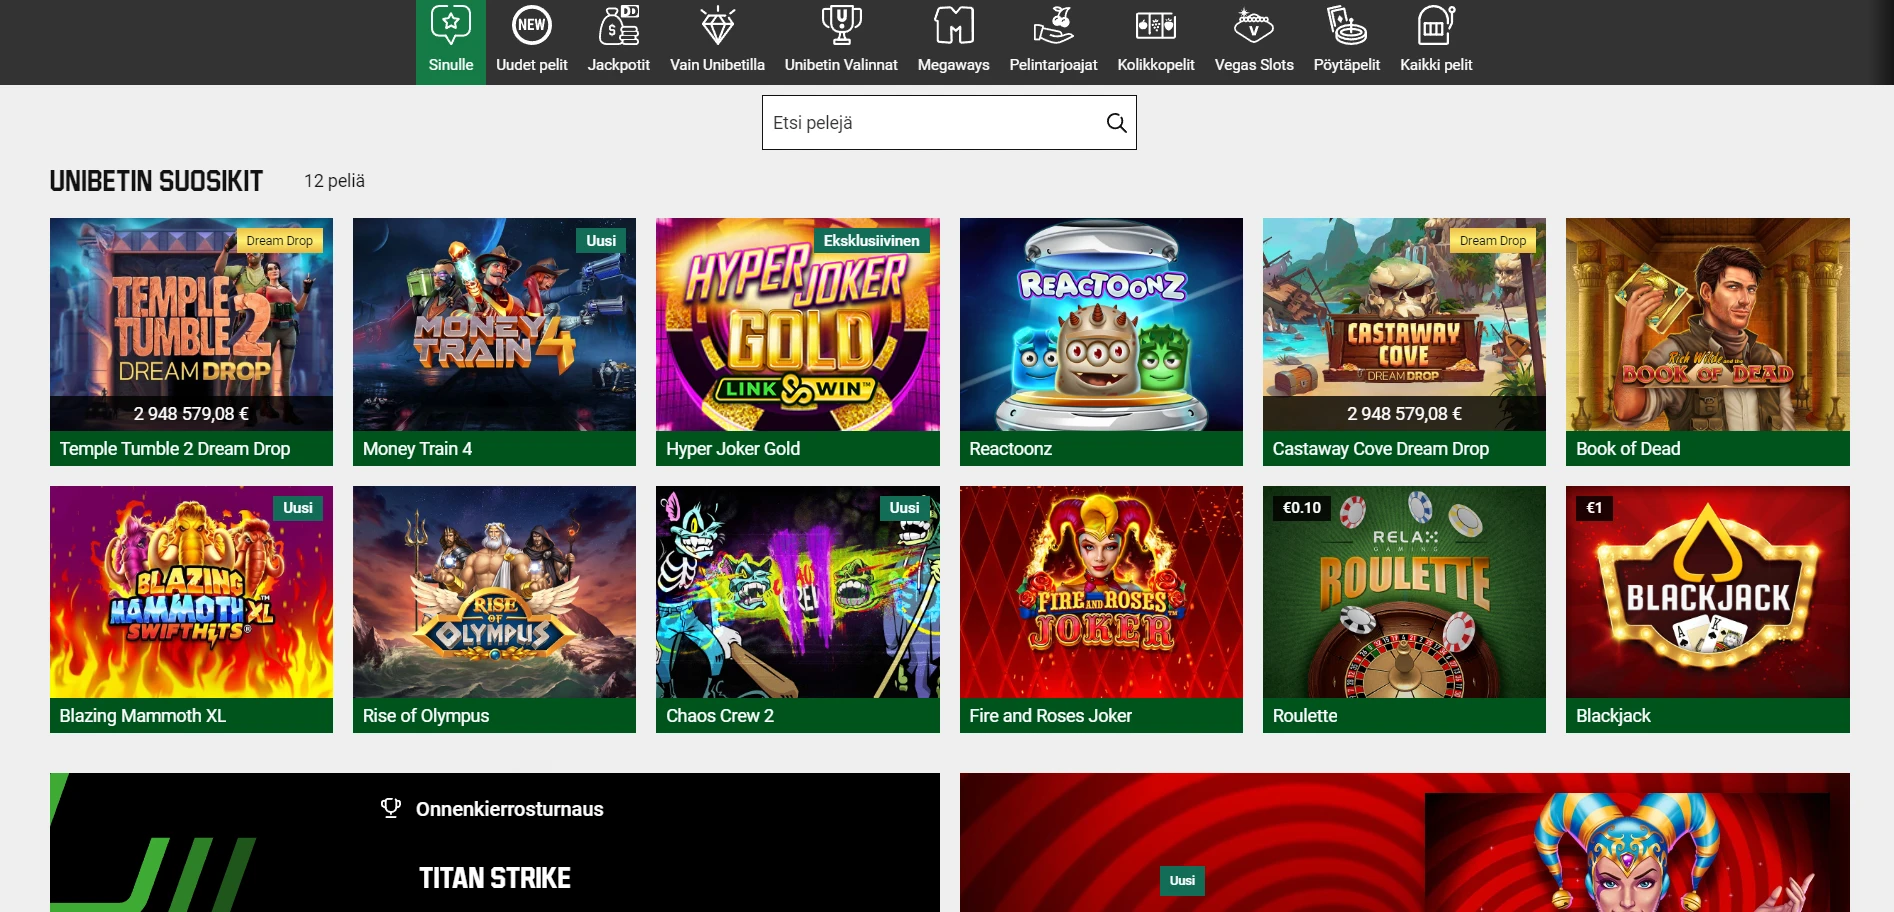
Task: Launch Hyper Joker Gold game thumbnail
Action: pyautogui.click(x=798, y=325)
